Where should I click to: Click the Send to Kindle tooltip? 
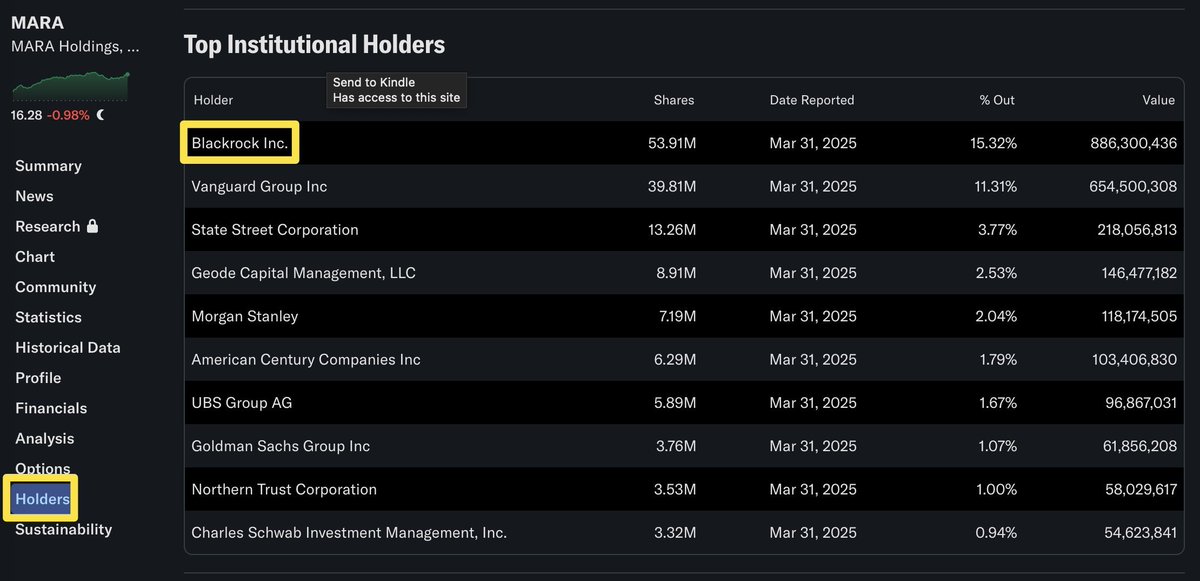(x=398, y=89)
